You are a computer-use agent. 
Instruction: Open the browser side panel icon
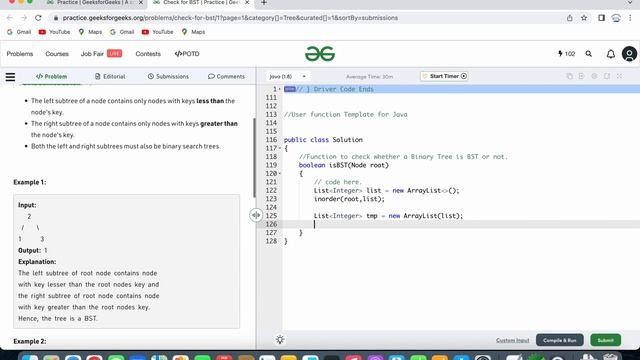[601, 18]
